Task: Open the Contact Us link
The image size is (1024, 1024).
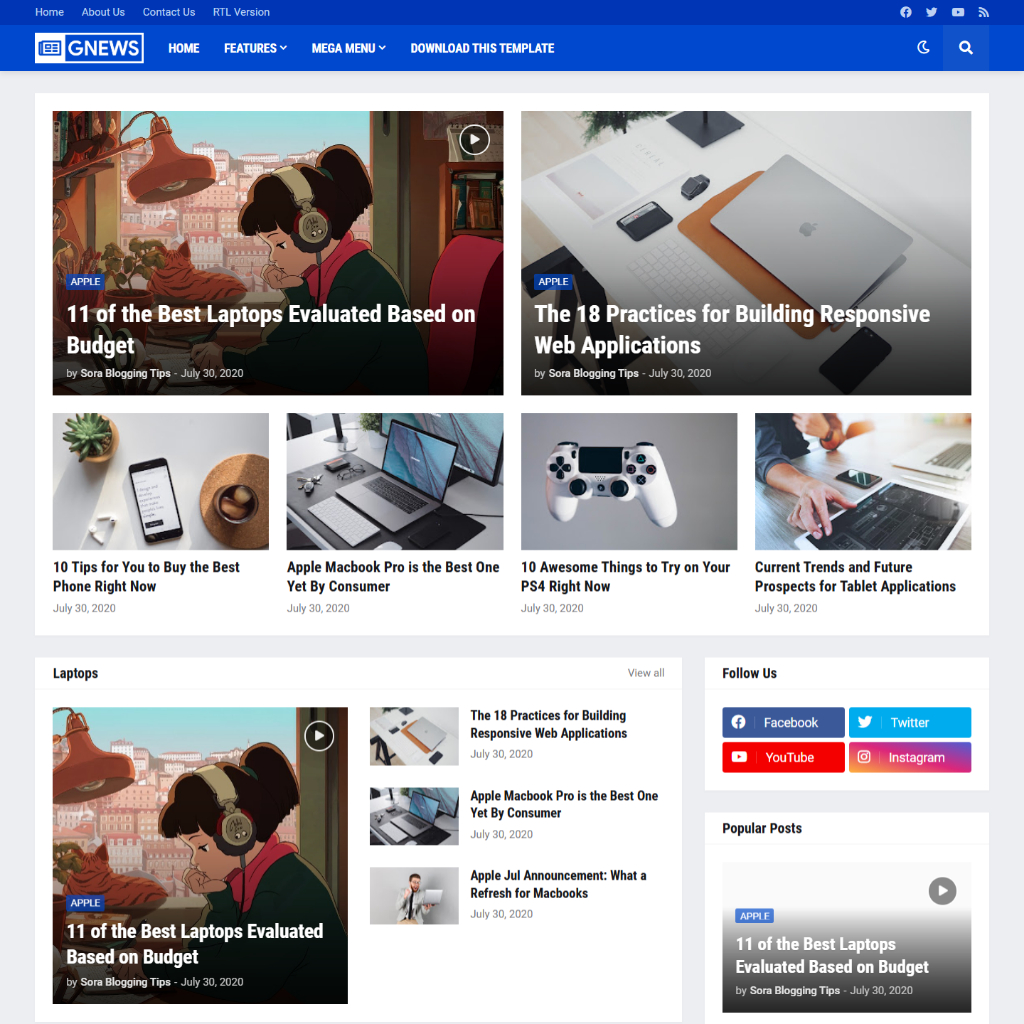Action: (168, 12)
